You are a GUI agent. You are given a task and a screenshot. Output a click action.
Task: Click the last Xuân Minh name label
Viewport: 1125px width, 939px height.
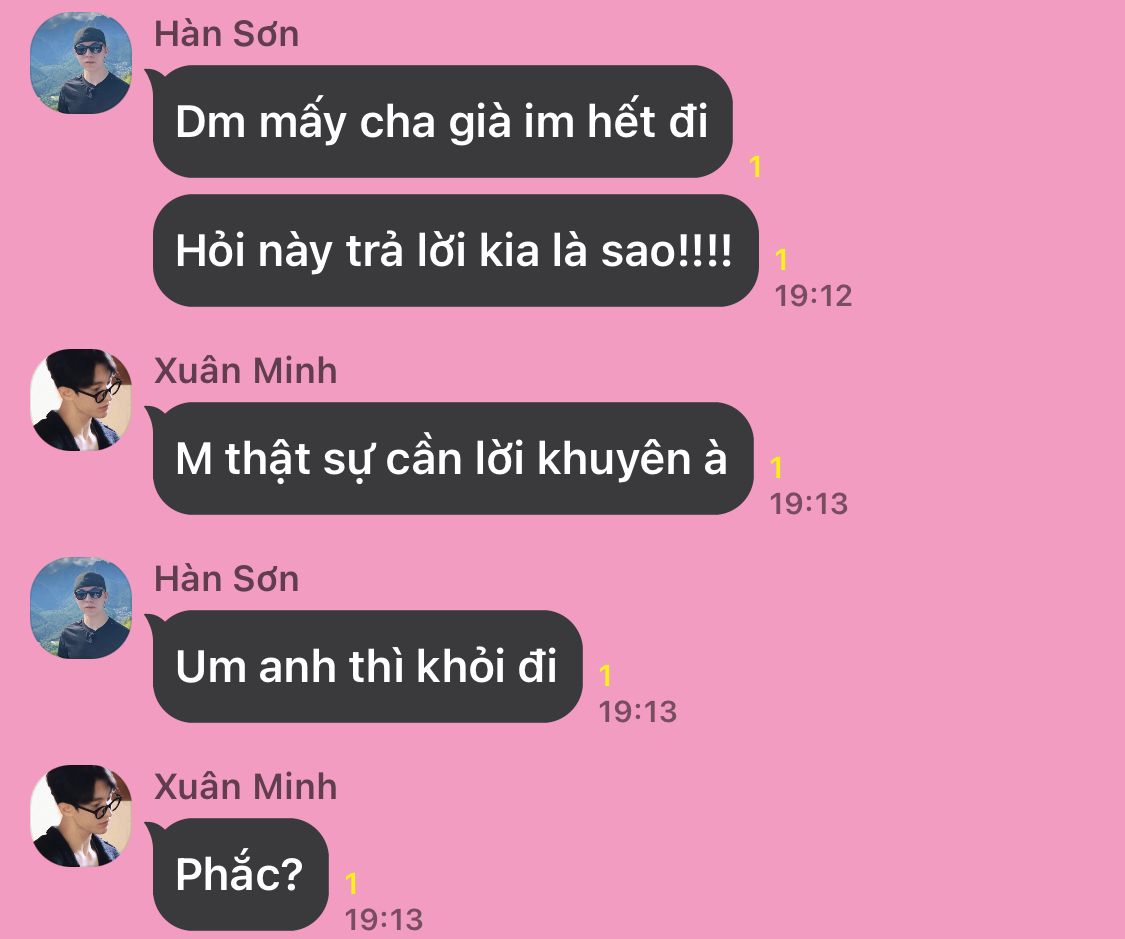pos(245,787)
